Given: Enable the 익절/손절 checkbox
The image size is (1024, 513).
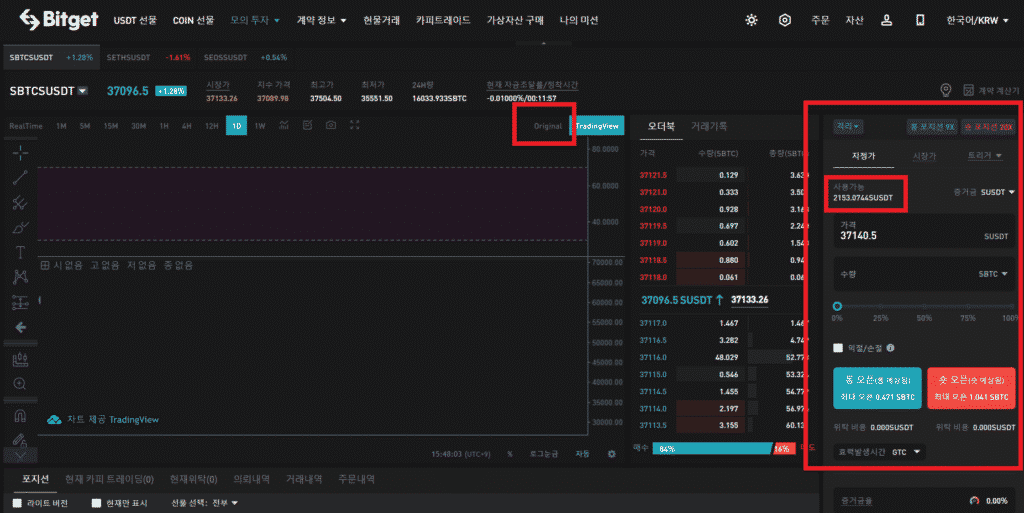Looking at the screenshot, I should (838, 348).
